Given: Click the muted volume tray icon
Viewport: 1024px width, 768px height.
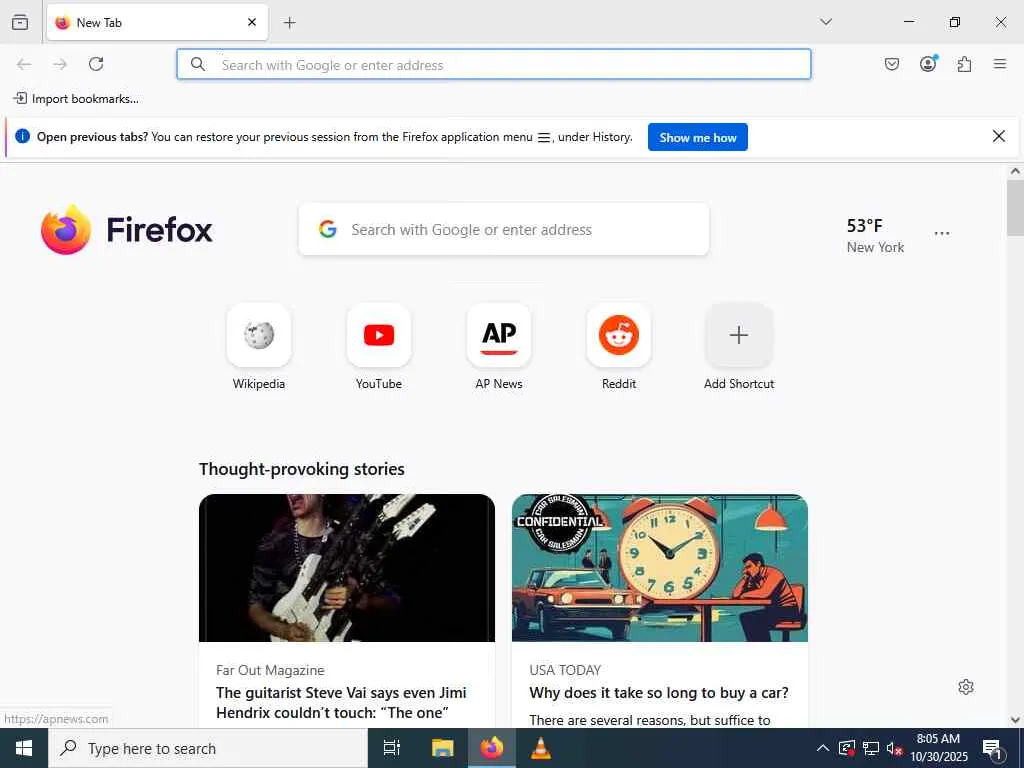Looking at the screenshot, I should [895, 748].
